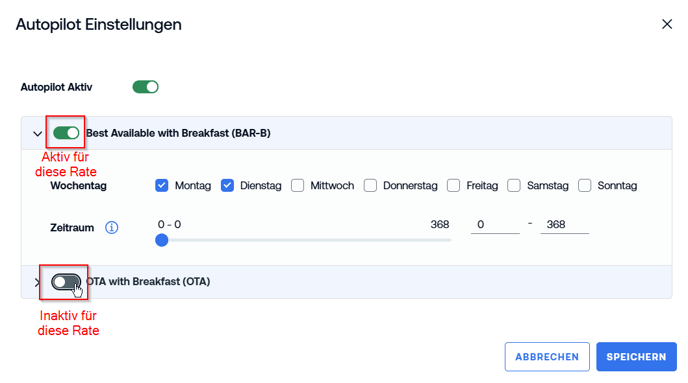This screenshot has height=383, width=688.
Task: Click the Zeitraum slider handle
Action: (162, 240)
